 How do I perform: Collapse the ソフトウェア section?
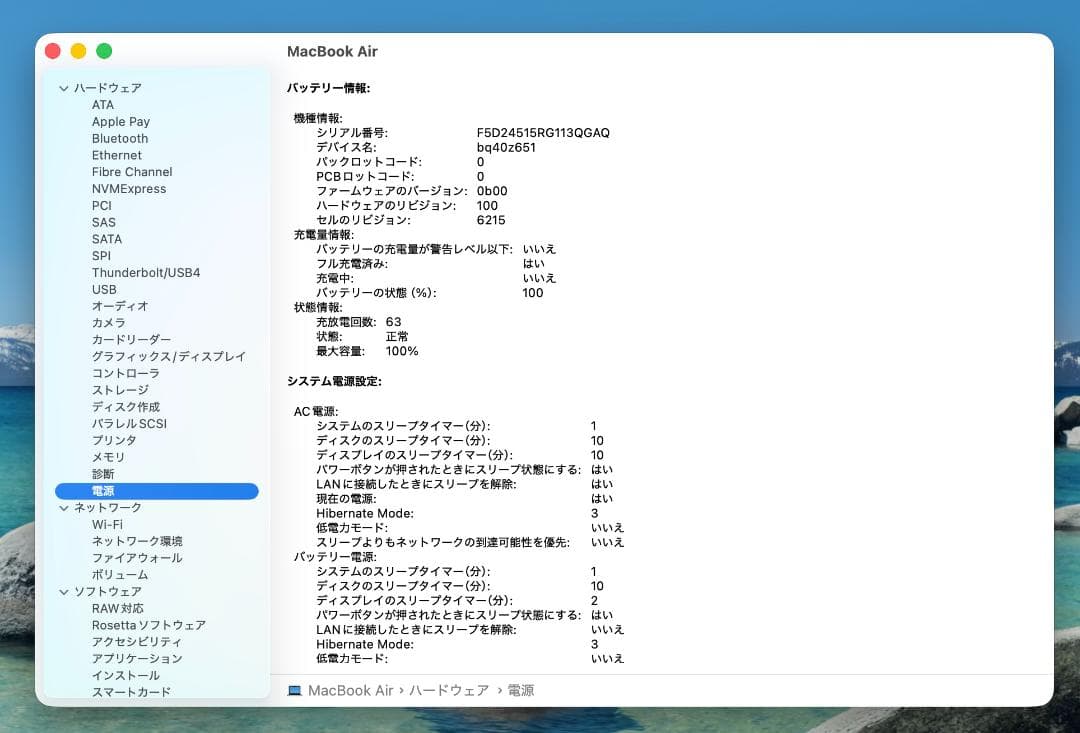(x=64, y=591)
